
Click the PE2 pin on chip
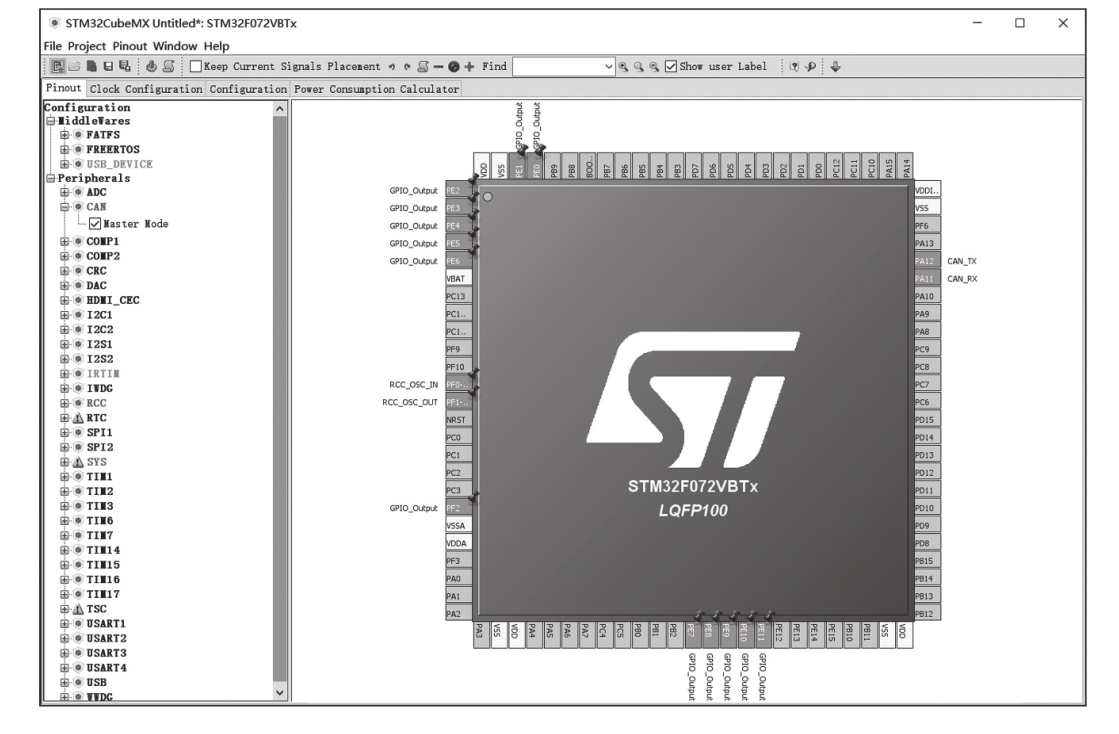[459, 190]
